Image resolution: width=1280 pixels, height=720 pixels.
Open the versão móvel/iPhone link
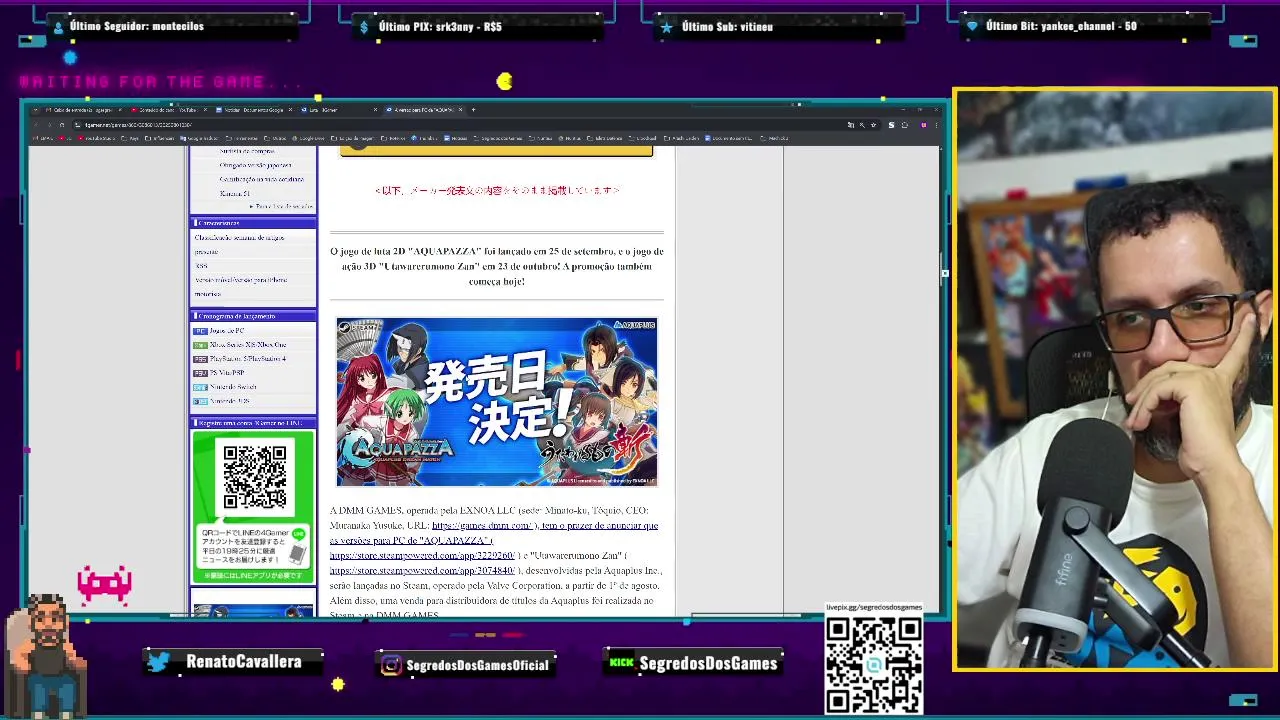click(x=241, y=280)
